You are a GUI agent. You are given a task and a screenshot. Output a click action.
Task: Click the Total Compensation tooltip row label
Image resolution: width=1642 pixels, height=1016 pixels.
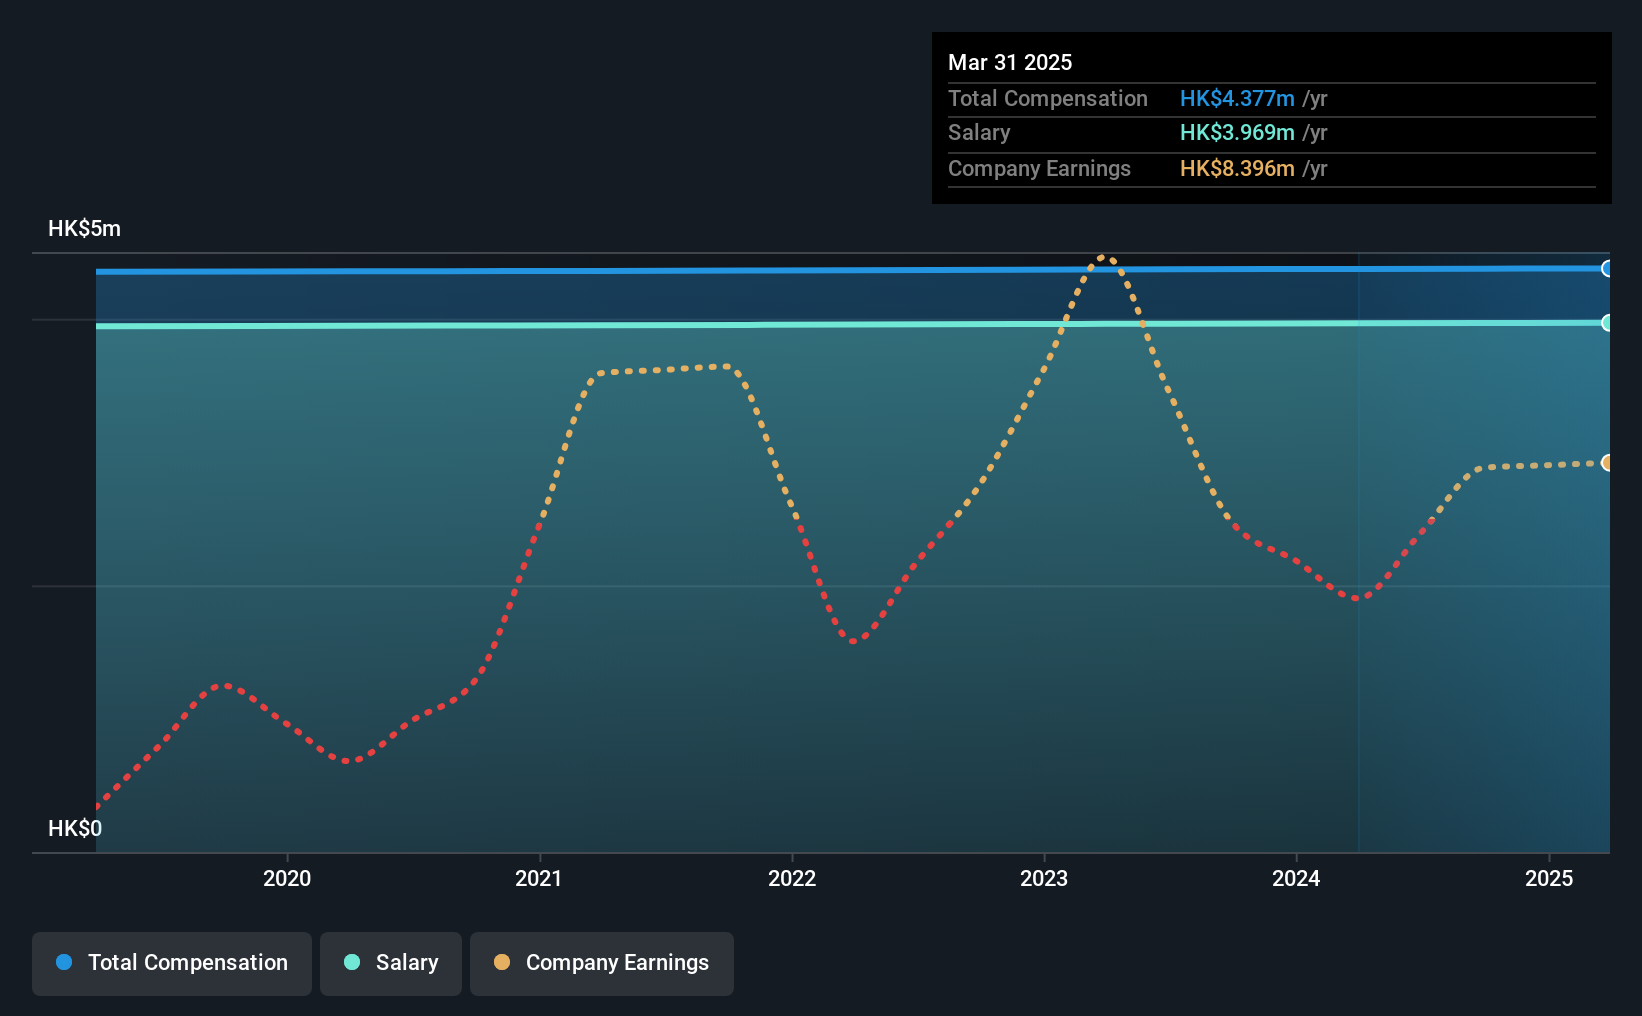pyautogui.click(x=1048, y=98)
